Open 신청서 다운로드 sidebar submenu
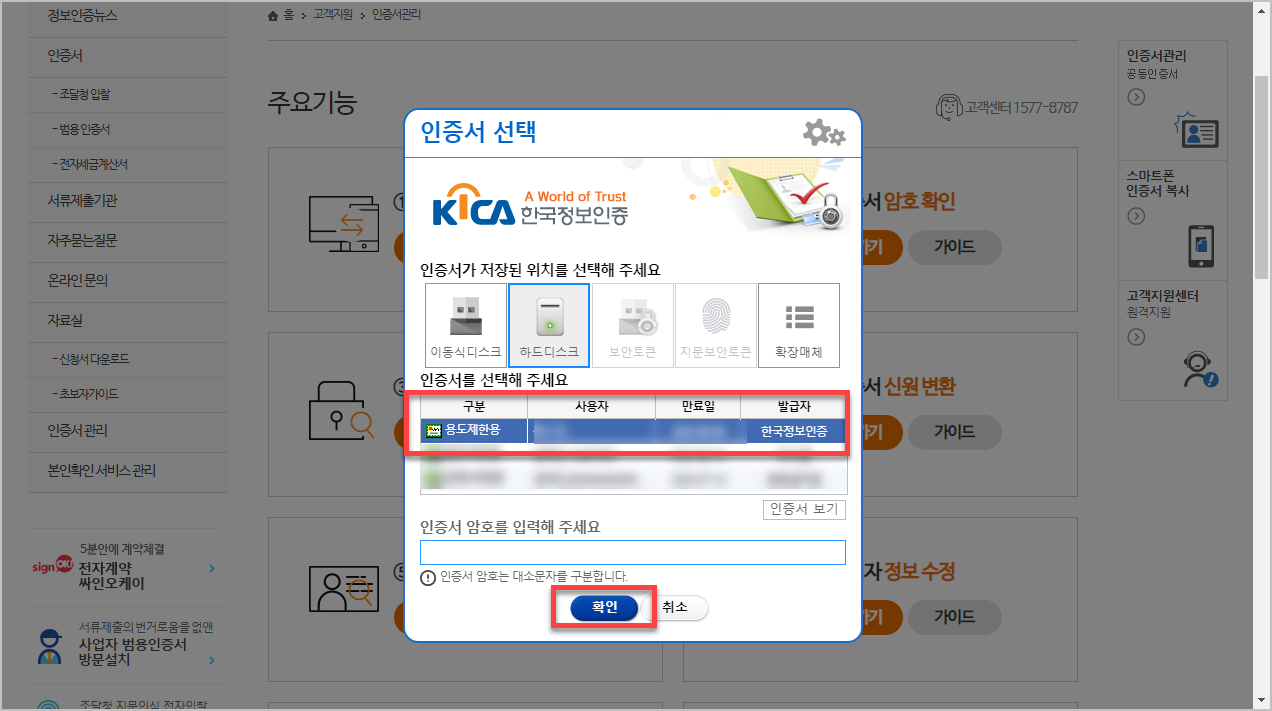 [91, 358]
